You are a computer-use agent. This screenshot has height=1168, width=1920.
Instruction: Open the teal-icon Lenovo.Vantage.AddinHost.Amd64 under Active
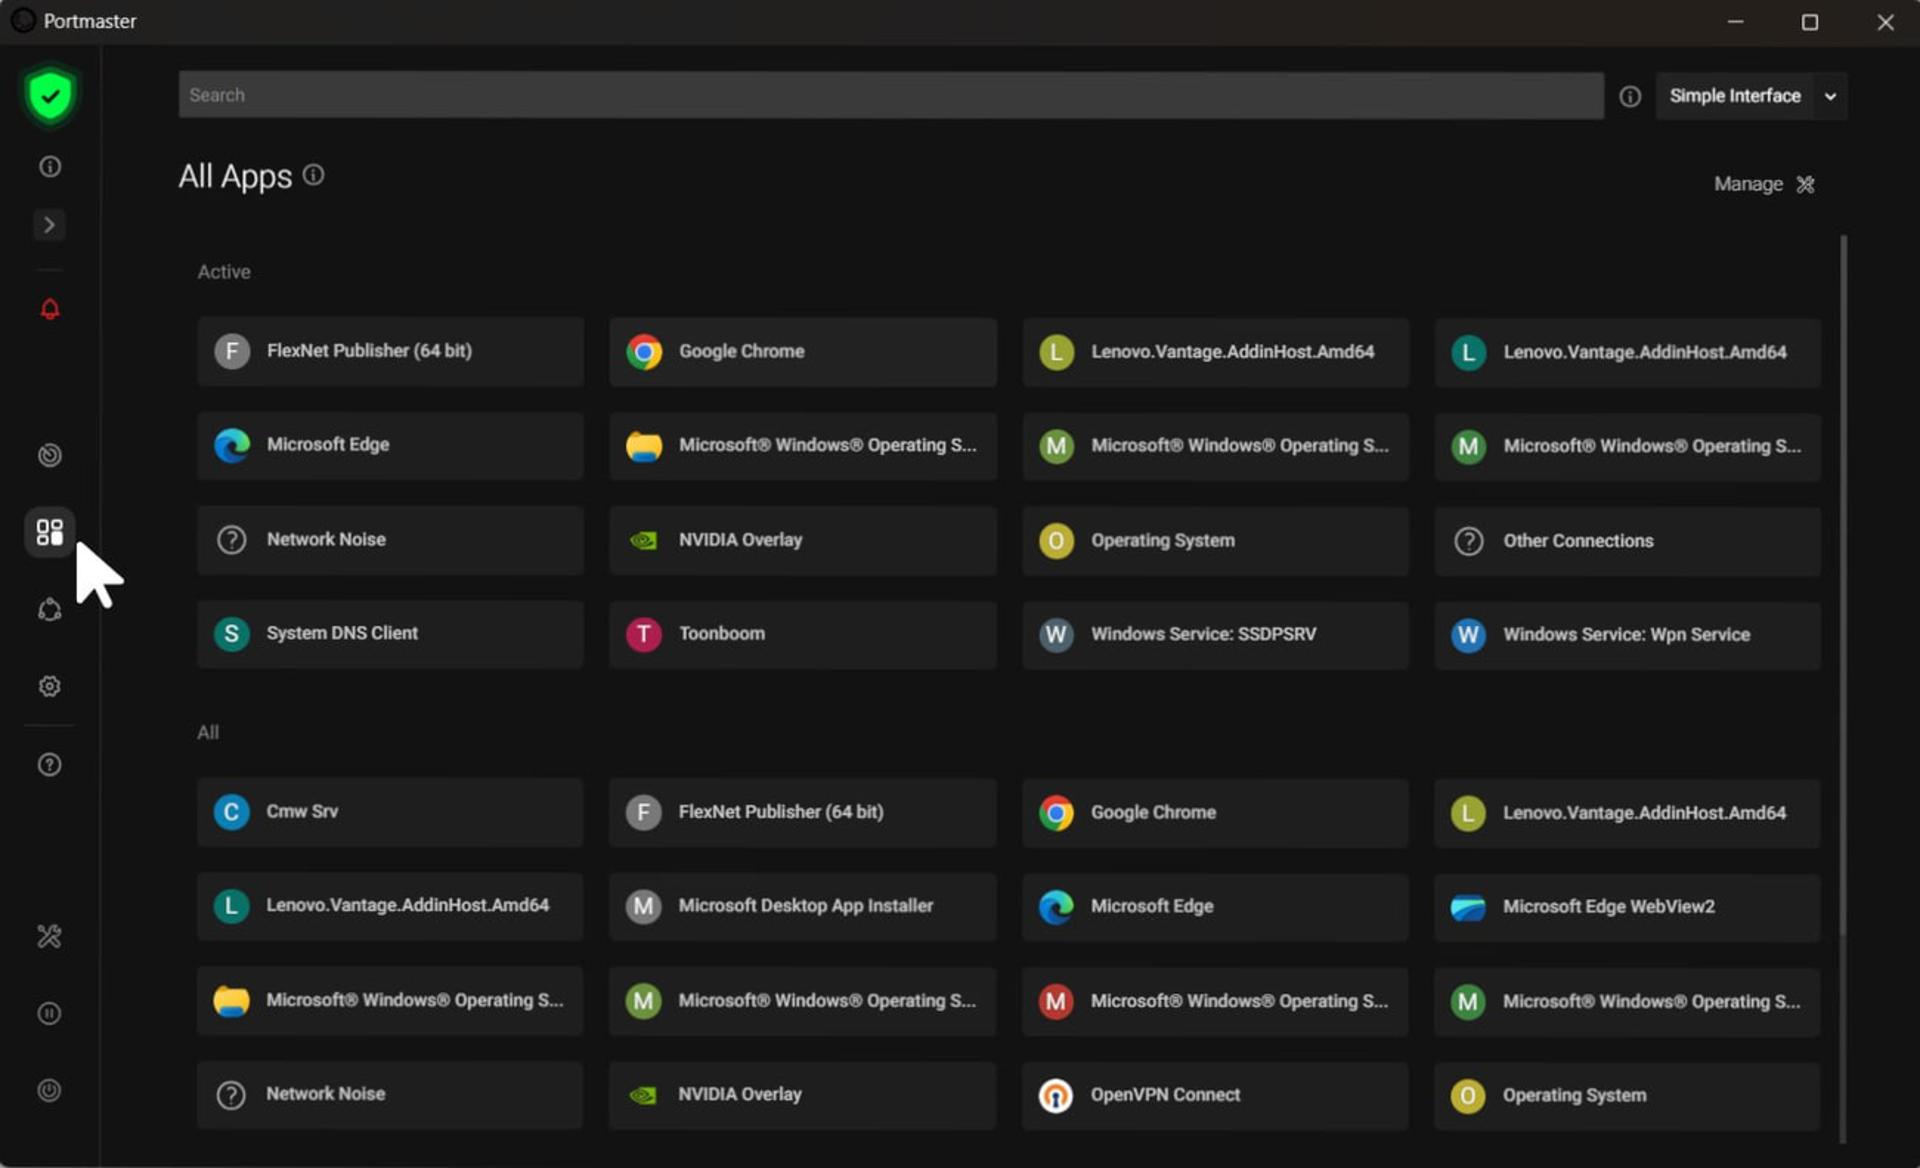tap(1627, 352)
